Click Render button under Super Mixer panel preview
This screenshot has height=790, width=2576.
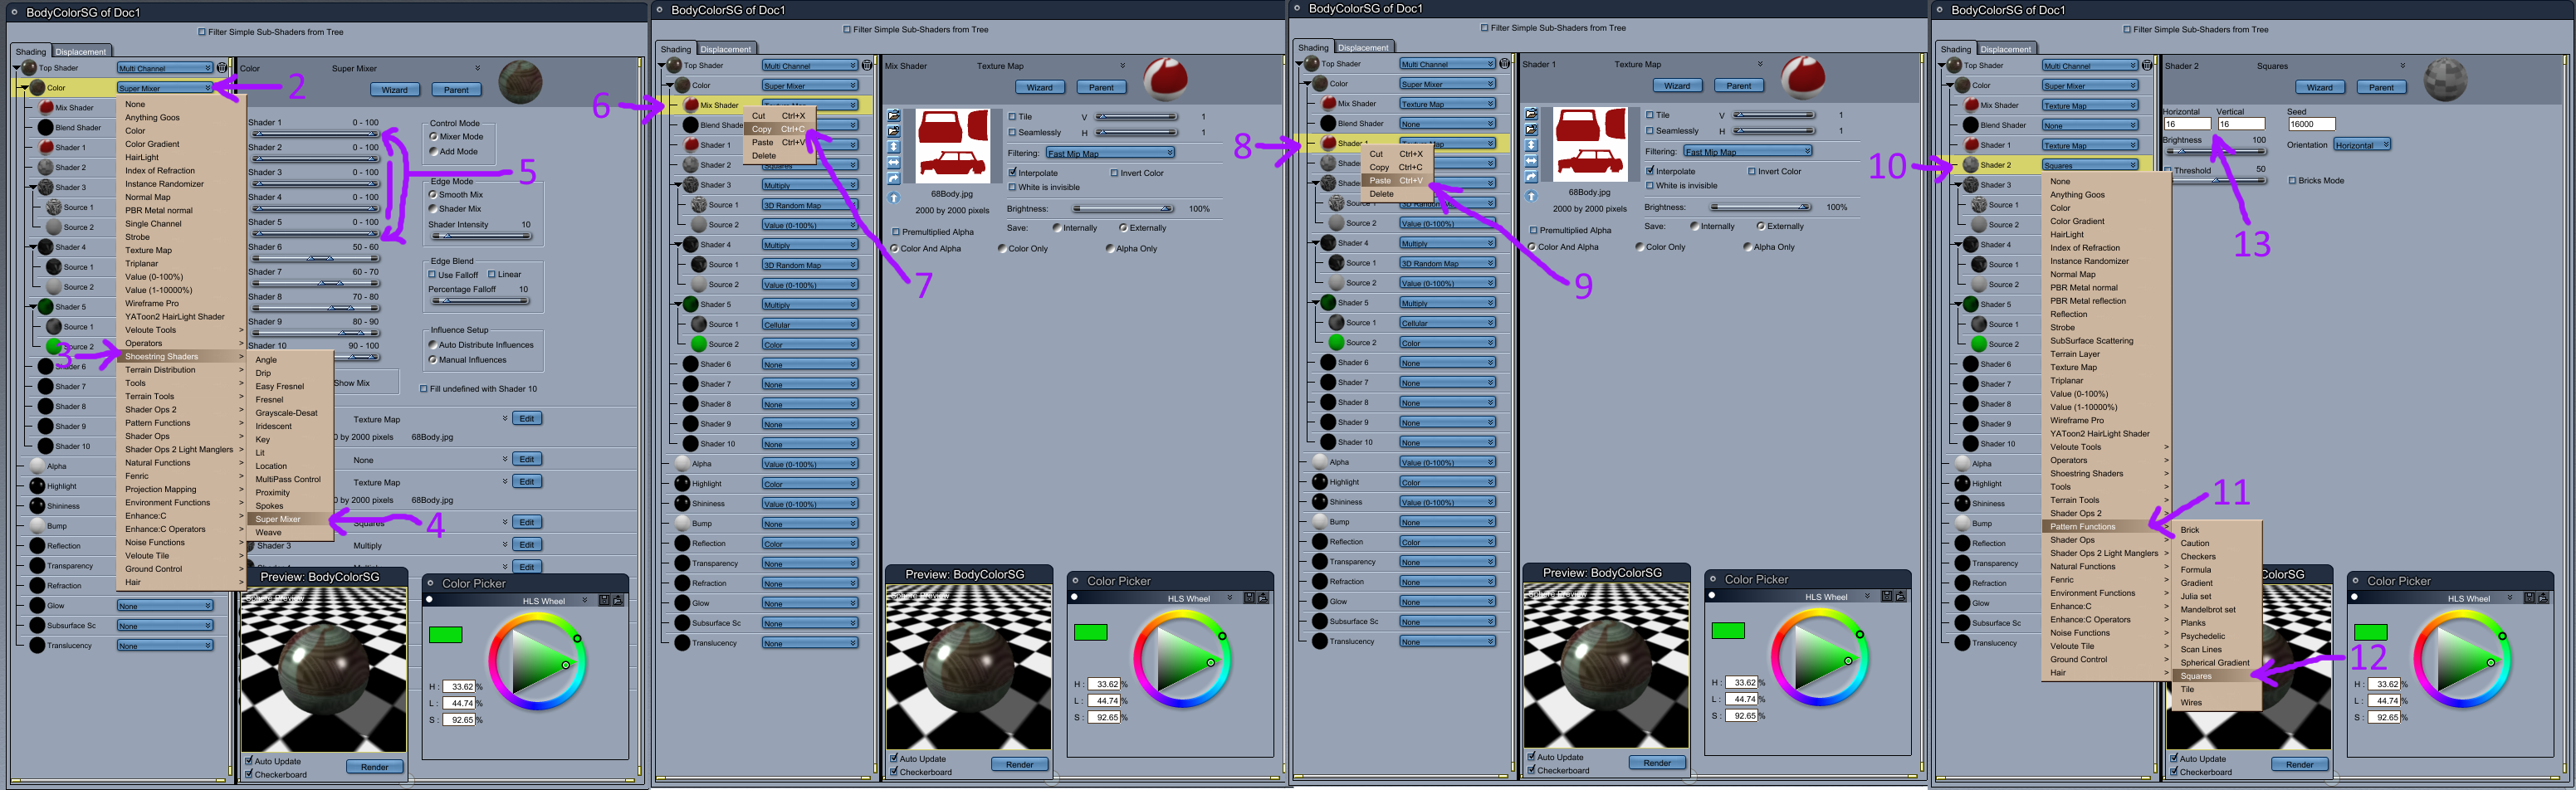(375, 767)
